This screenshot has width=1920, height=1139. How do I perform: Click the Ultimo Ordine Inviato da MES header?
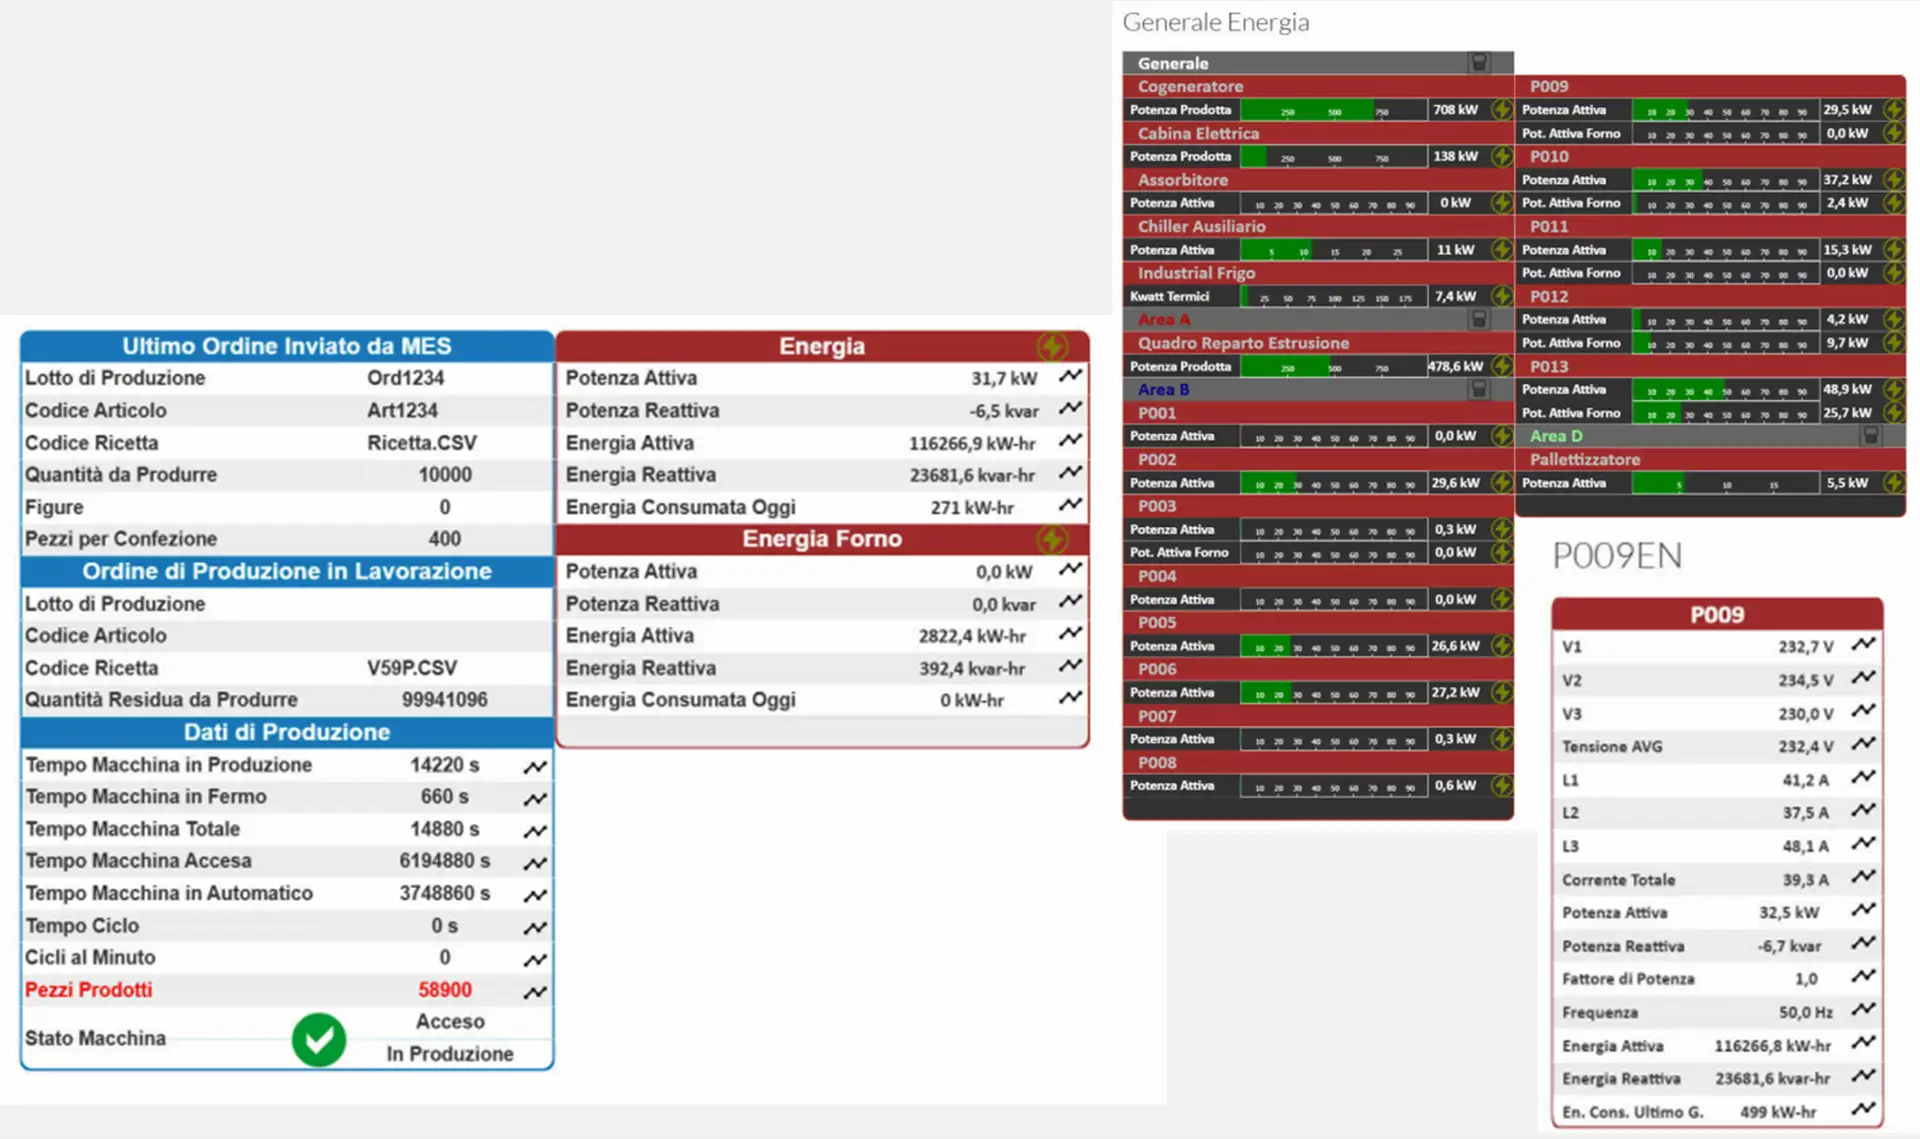(287, 346)
